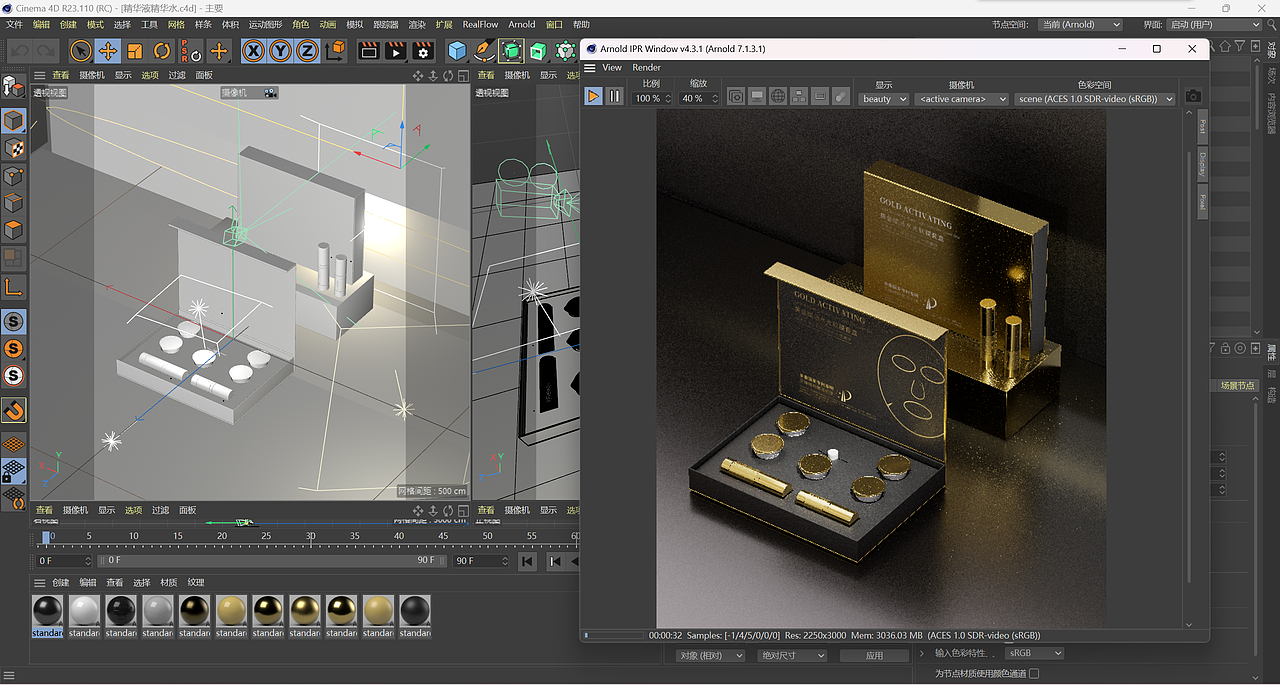The width and height of the screenshot is (1280, 685).
Task: Open the 节点空间 当前 (Arnold) dropdown
Action: [1079, 24]
